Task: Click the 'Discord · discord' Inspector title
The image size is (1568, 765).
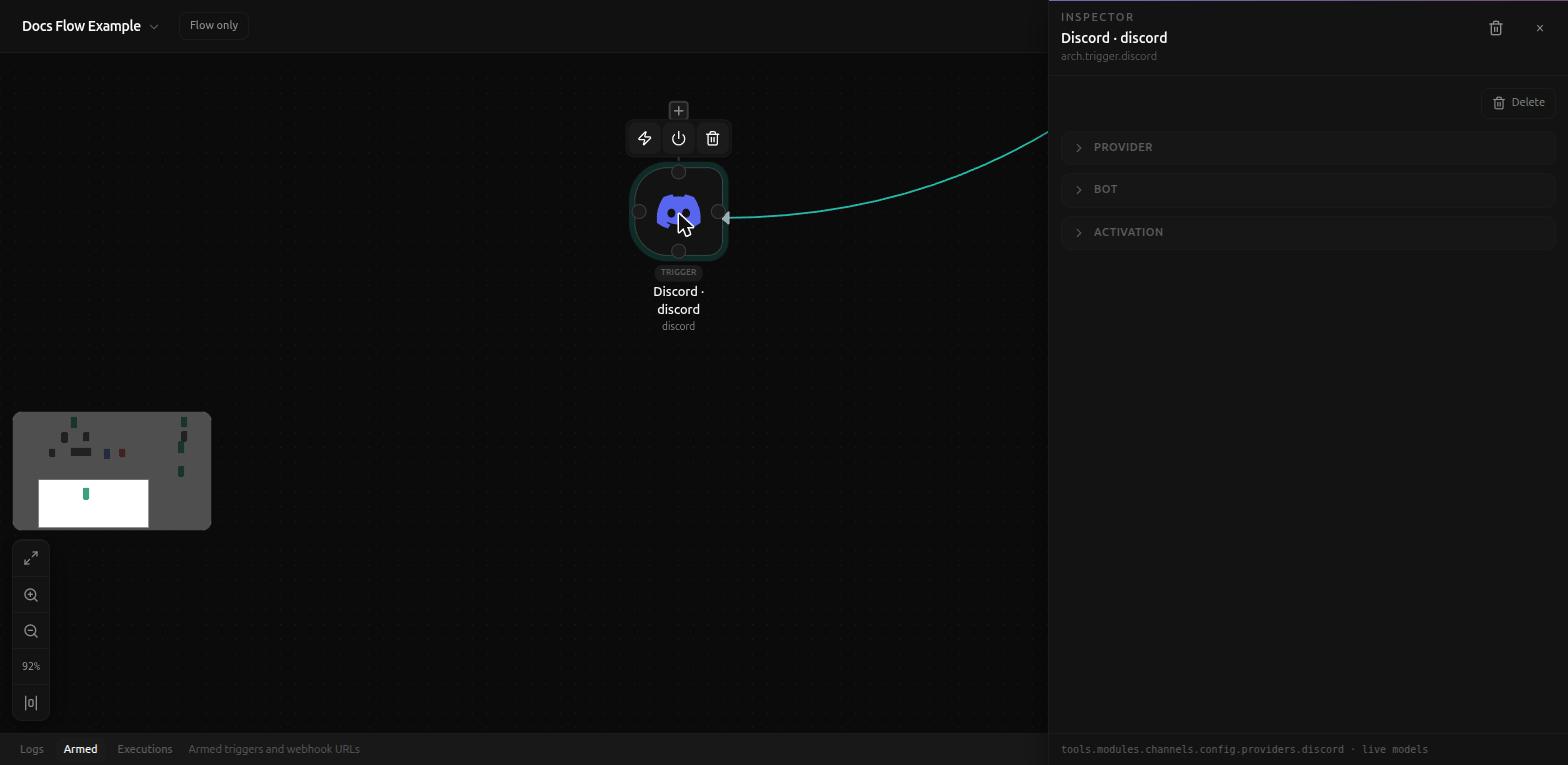Action: 1114,38
